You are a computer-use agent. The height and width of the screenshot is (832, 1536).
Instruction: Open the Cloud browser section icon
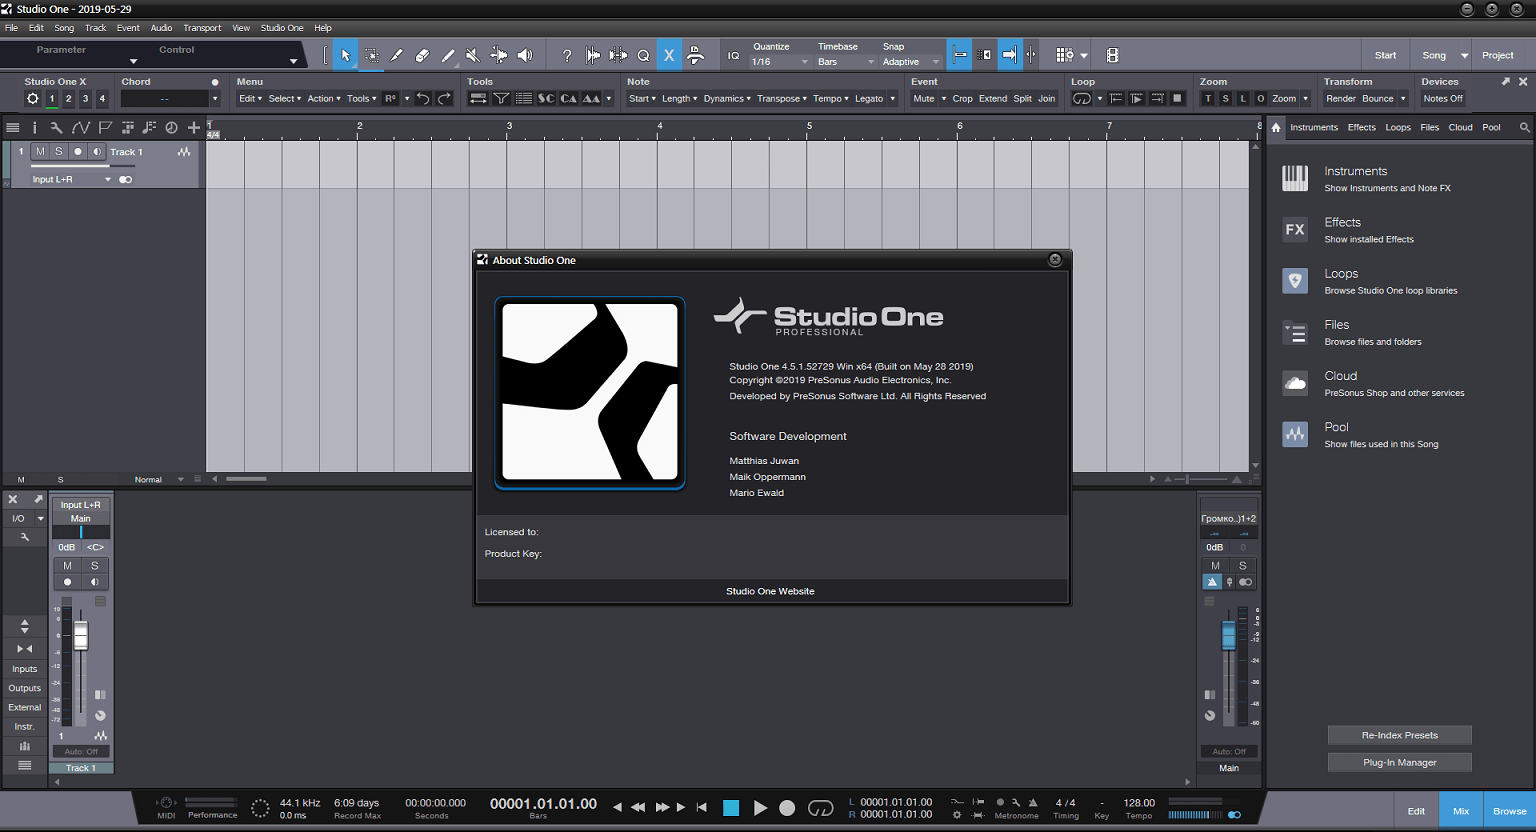pyautogui.click(x=1295, y=383)
